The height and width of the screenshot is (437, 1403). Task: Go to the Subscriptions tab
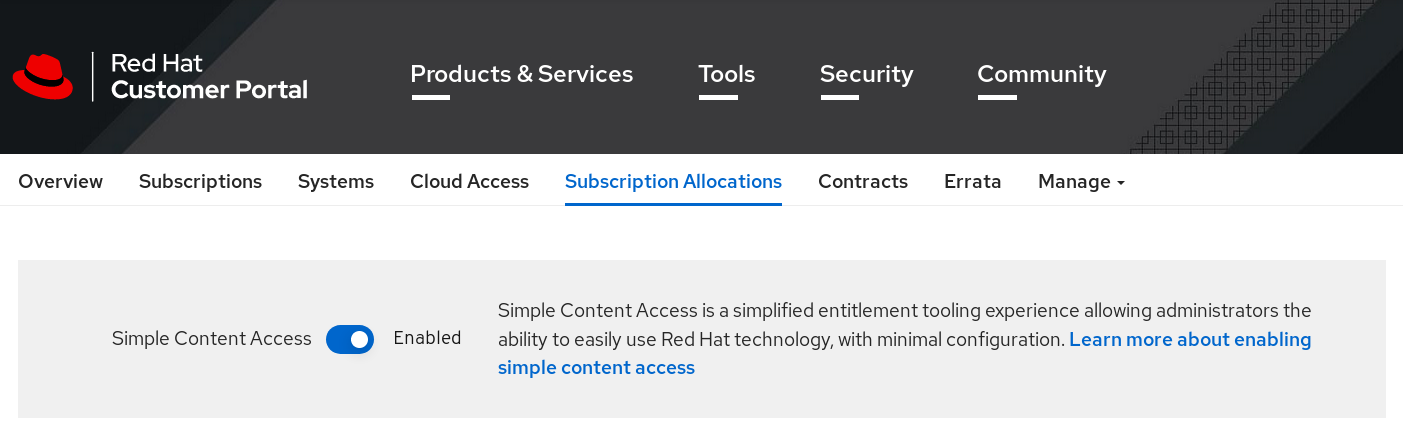tap(200, 181)
